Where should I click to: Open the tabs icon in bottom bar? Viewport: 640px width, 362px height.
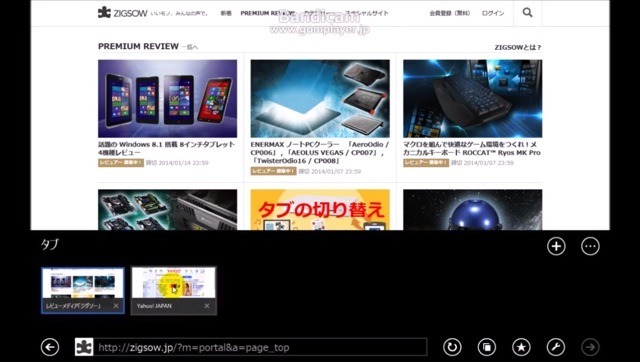pos(487,347)
